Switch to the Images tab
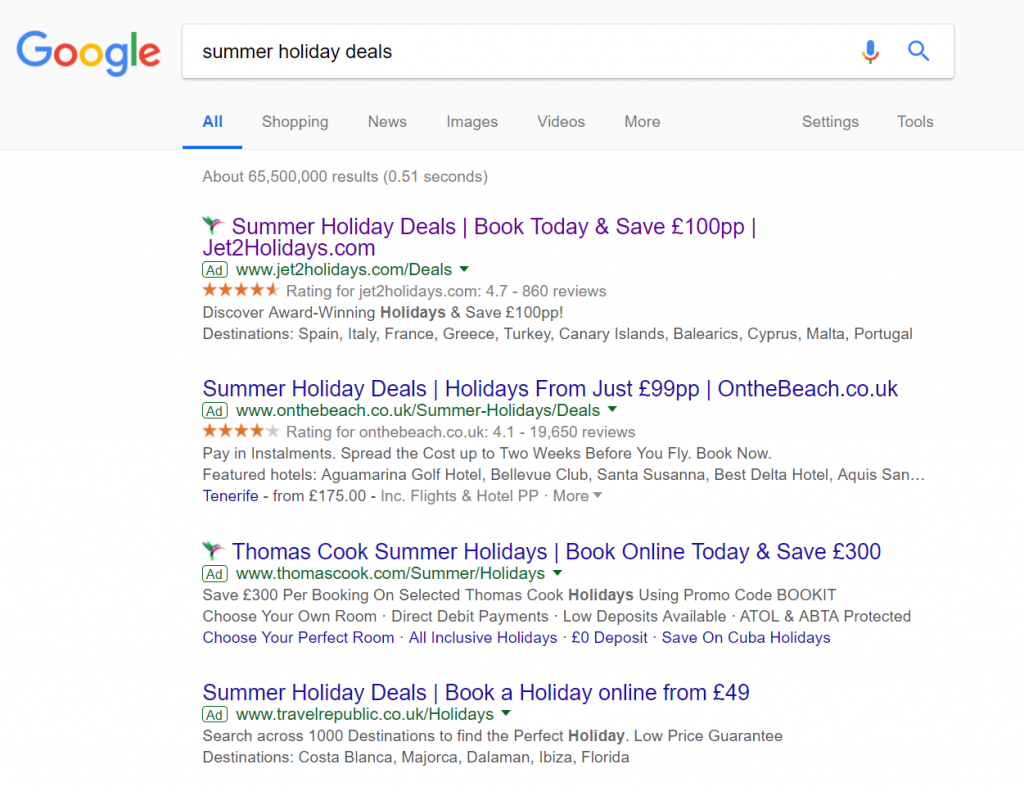This screenshot has height=787, width=1024. point(472,121)
